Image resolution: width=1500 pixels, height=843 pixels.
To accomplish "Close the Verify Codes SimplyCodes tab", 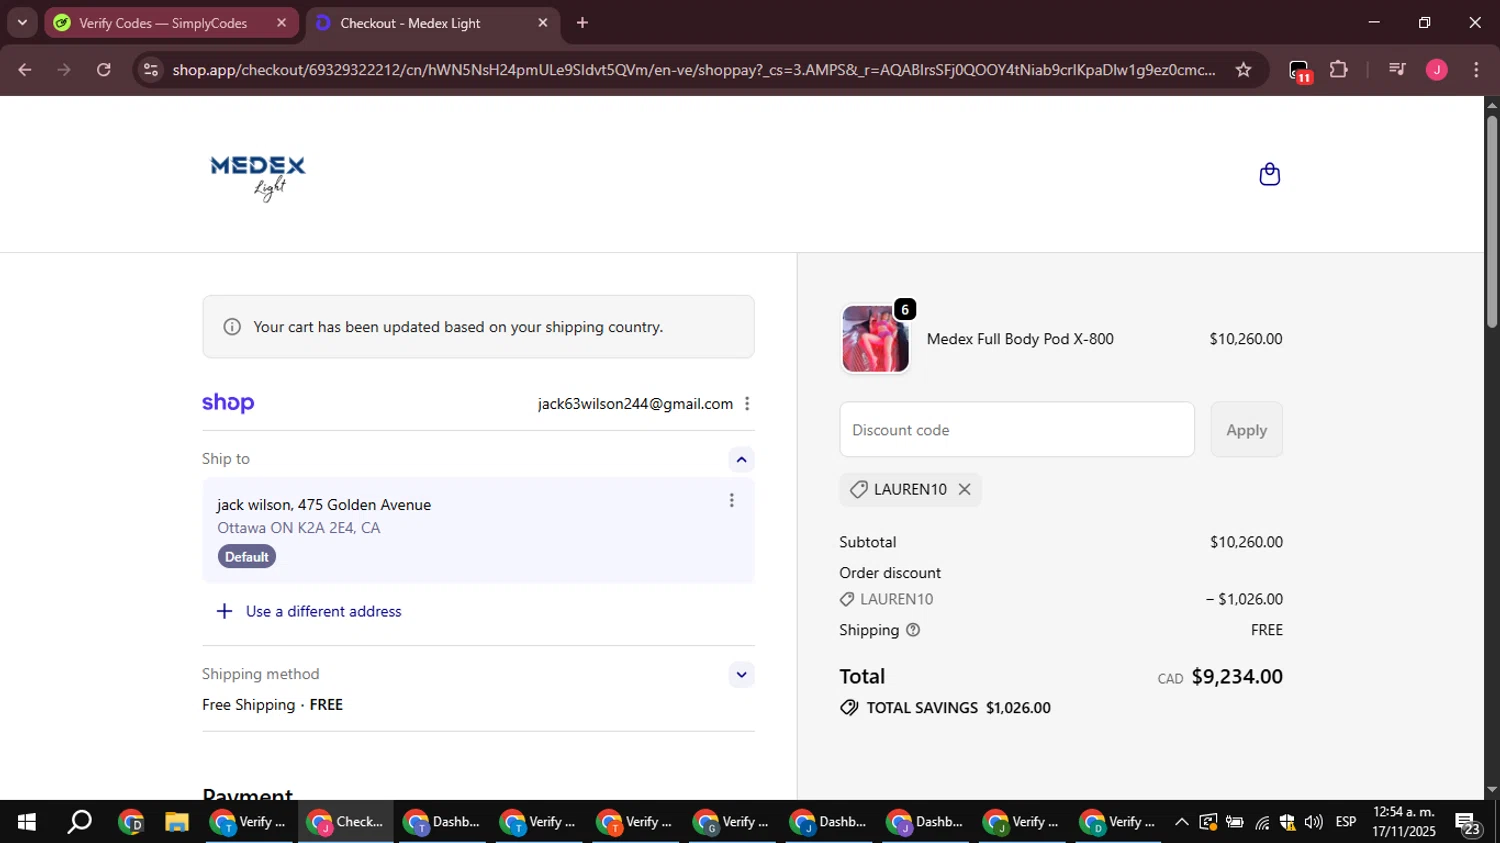I will [282, 22].
